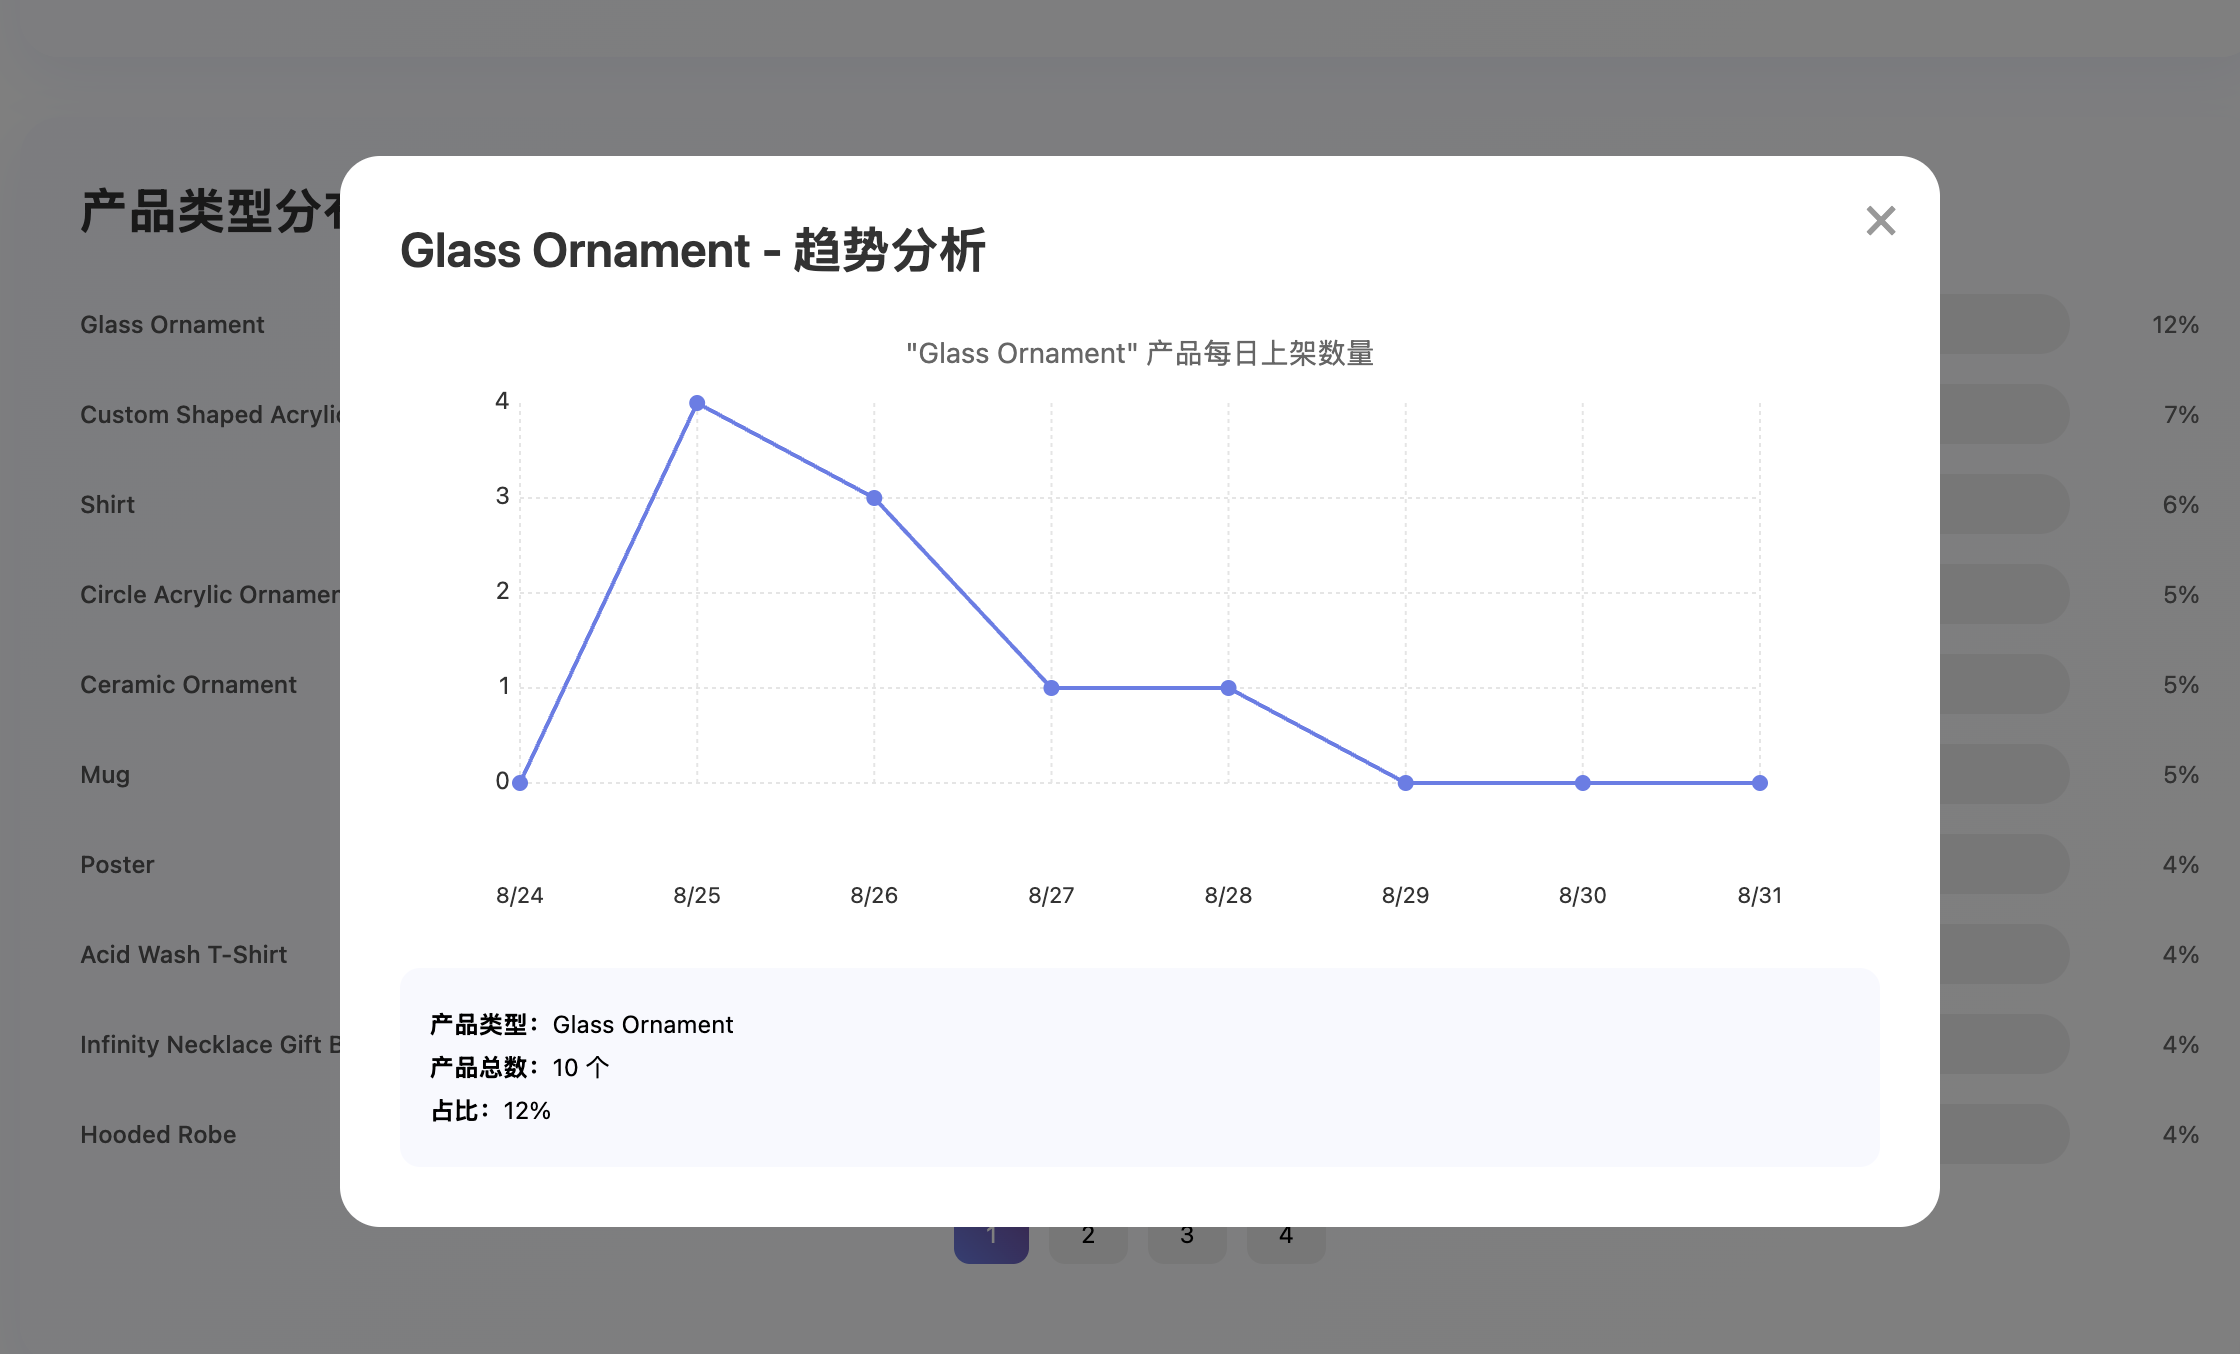The height and width of the screenshot is (1354, 2240).
Task: Select Shirt product type row
Action: (x=107, y=505)
